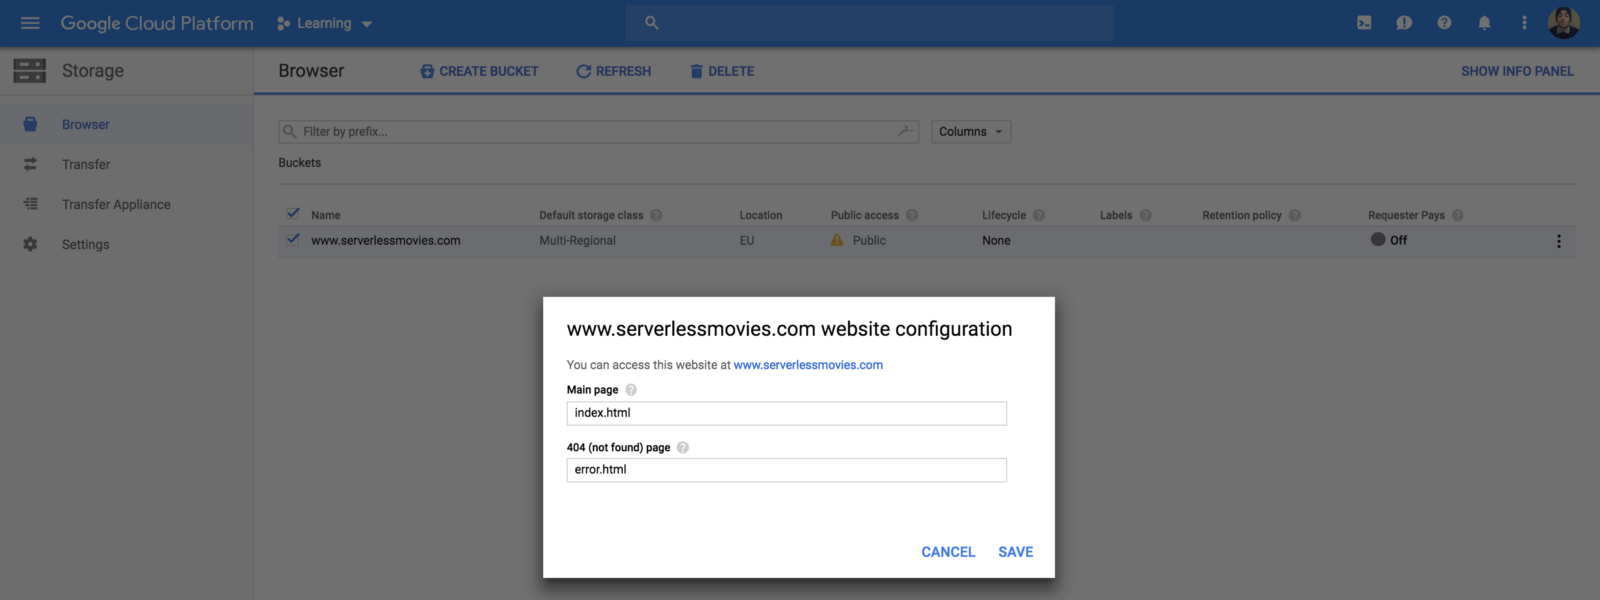Open the Columns dropdown
Viewport: 1600px width, 600px height.
tap(970, 132)
